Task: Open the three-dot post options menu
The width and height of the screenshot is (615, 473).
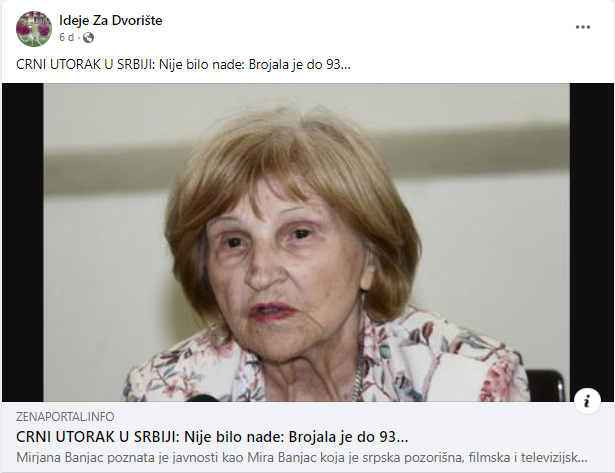Action: (582, 27)
